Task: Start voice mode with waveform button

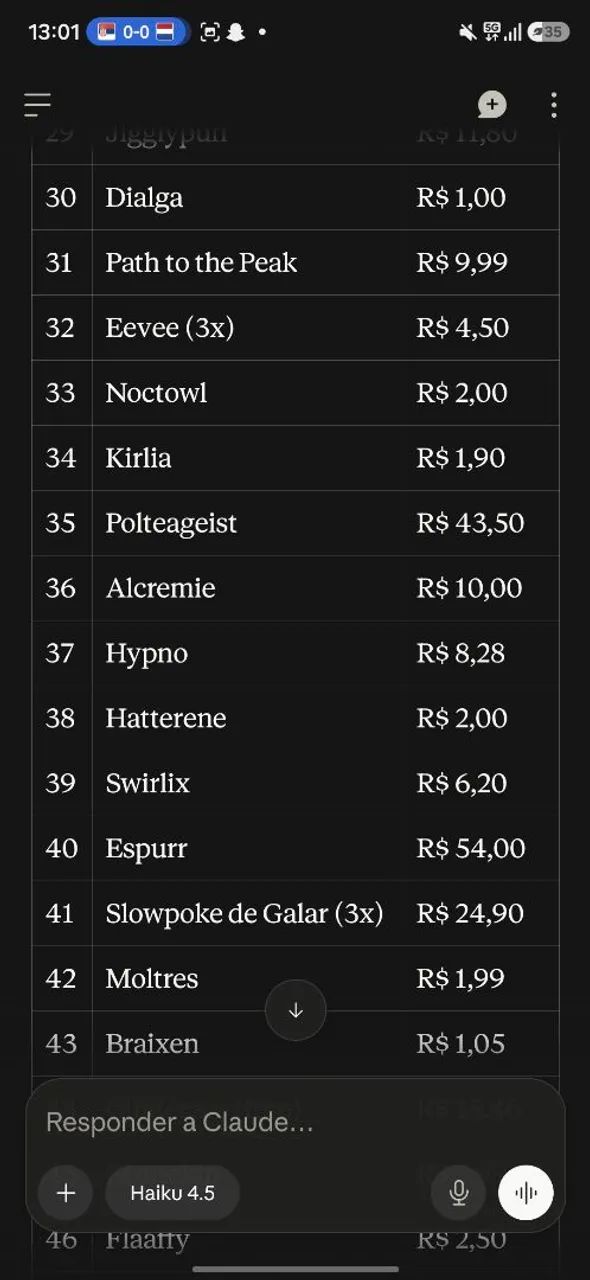Action: 526,1192
